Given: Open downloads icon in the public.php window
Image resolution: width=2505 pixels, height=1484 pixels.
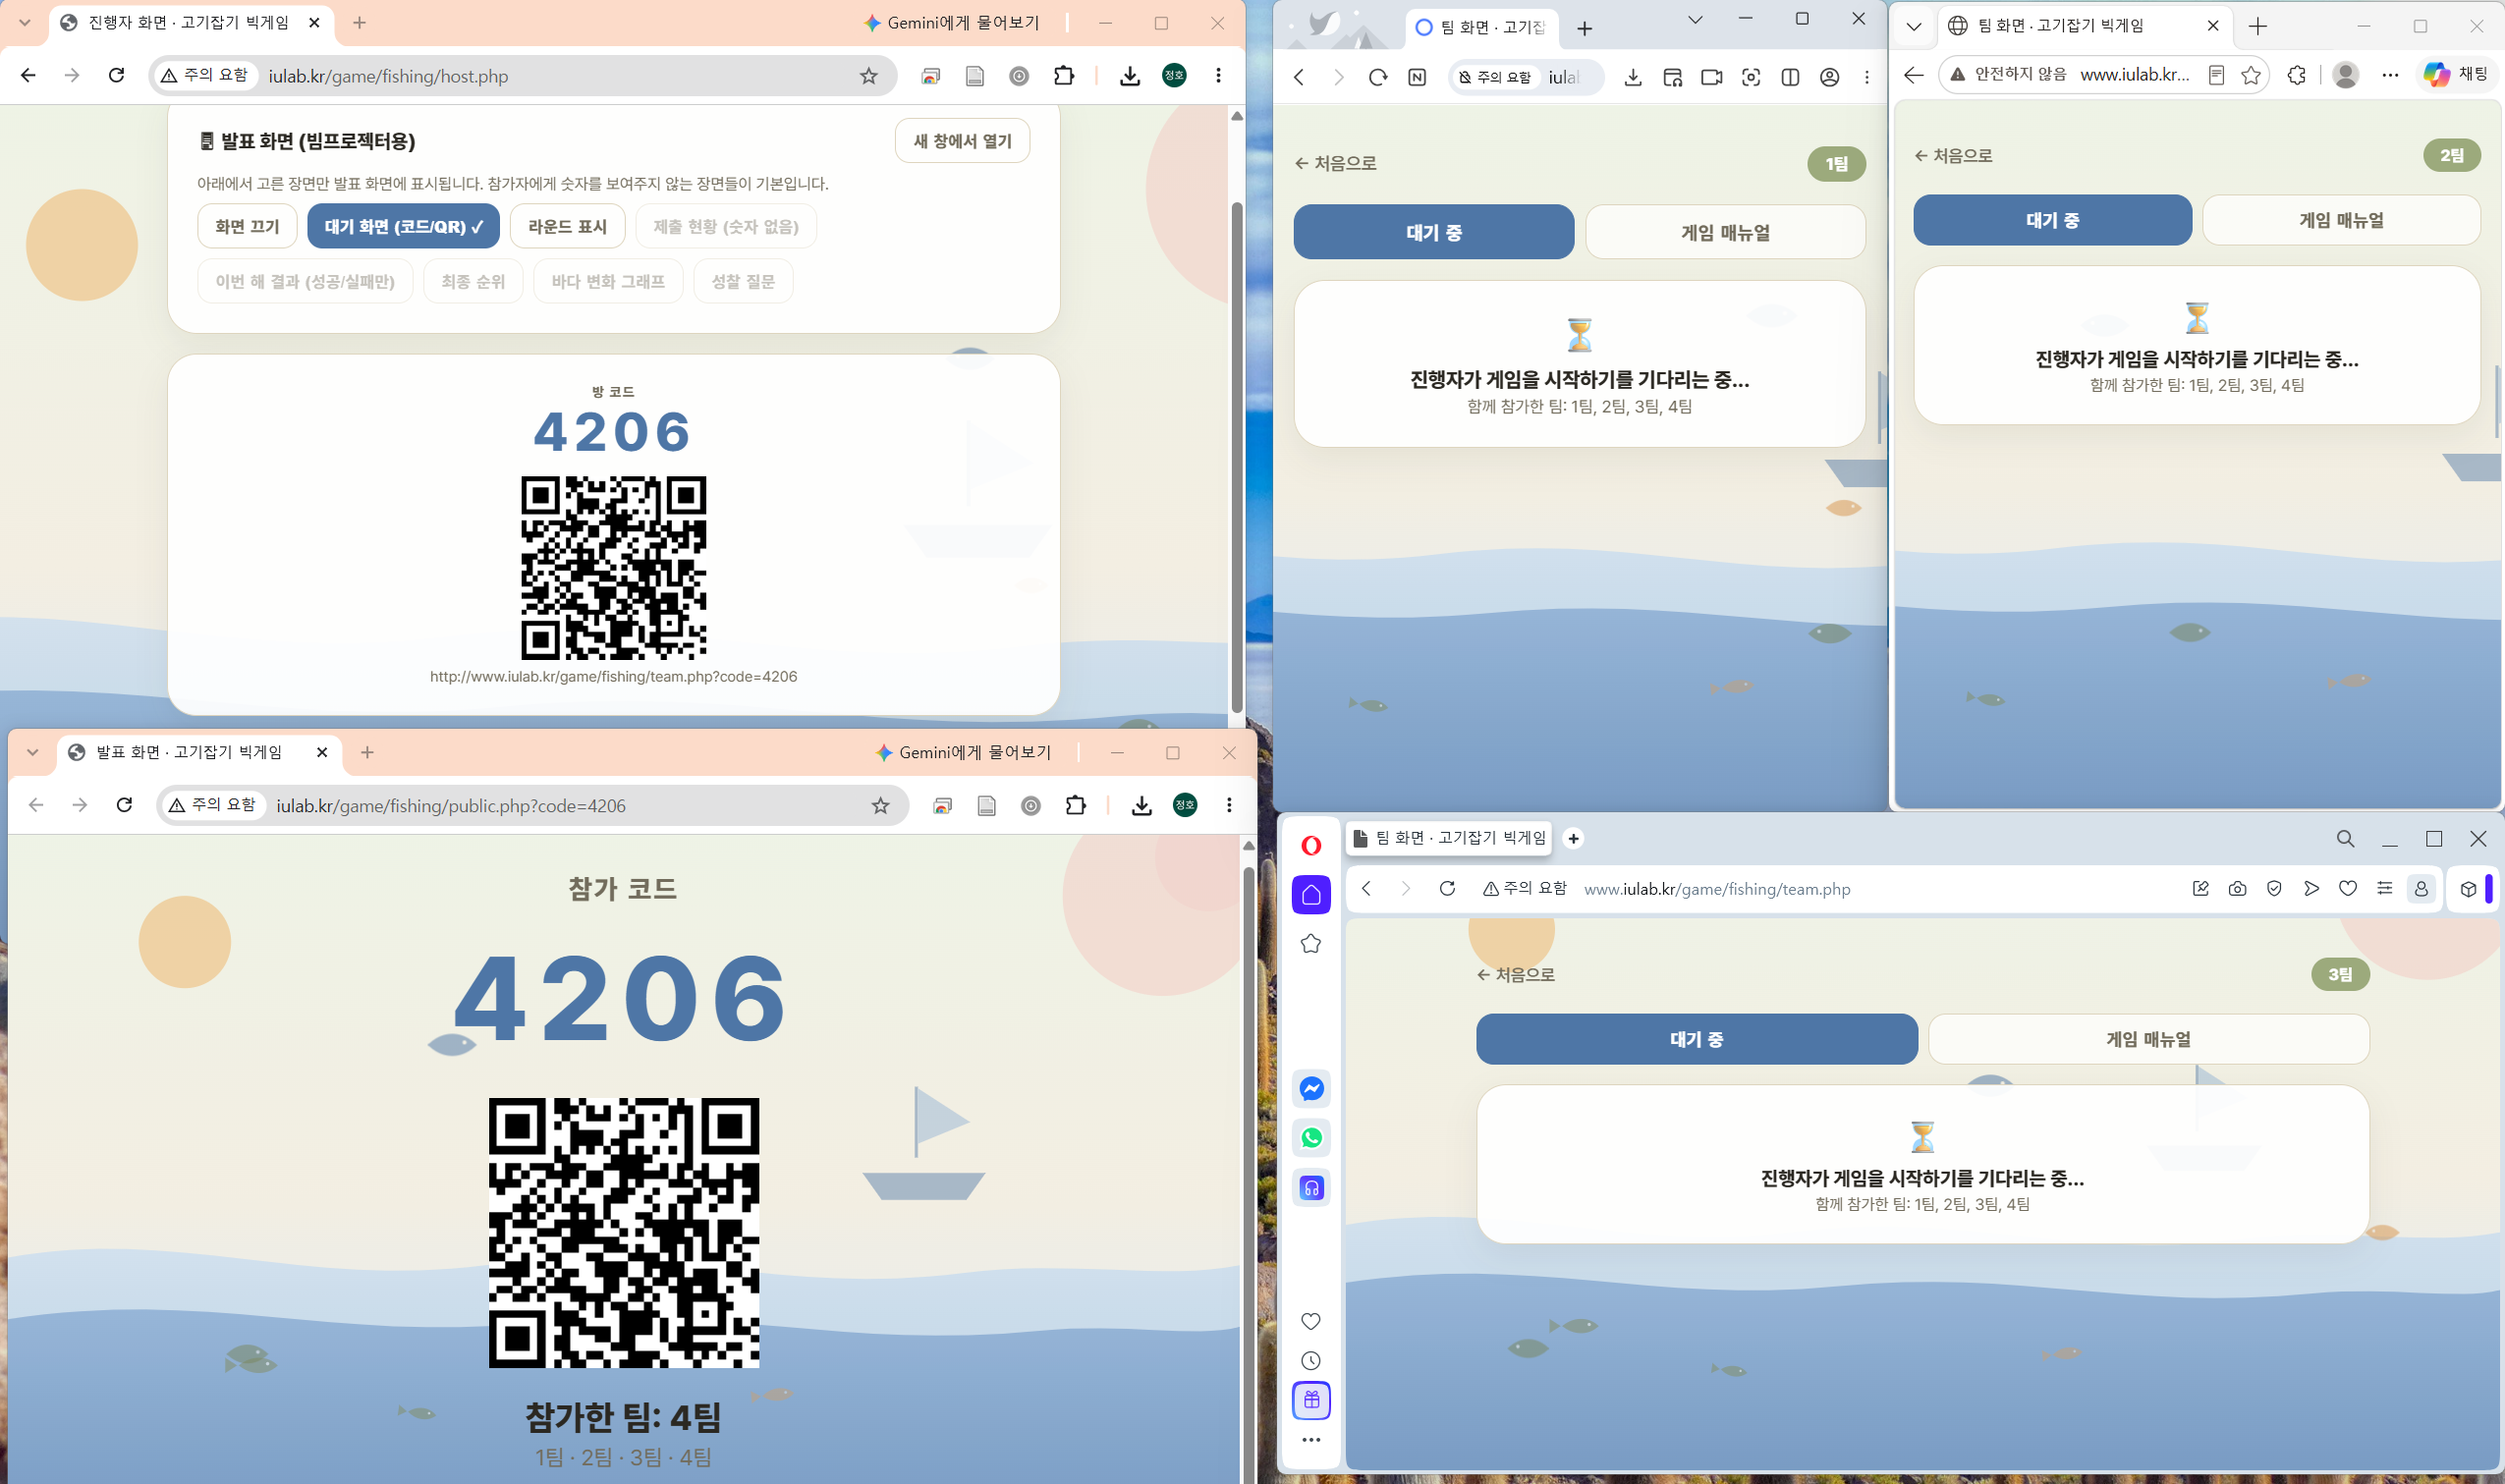Looking at the screenshot, I should 1142,806.
